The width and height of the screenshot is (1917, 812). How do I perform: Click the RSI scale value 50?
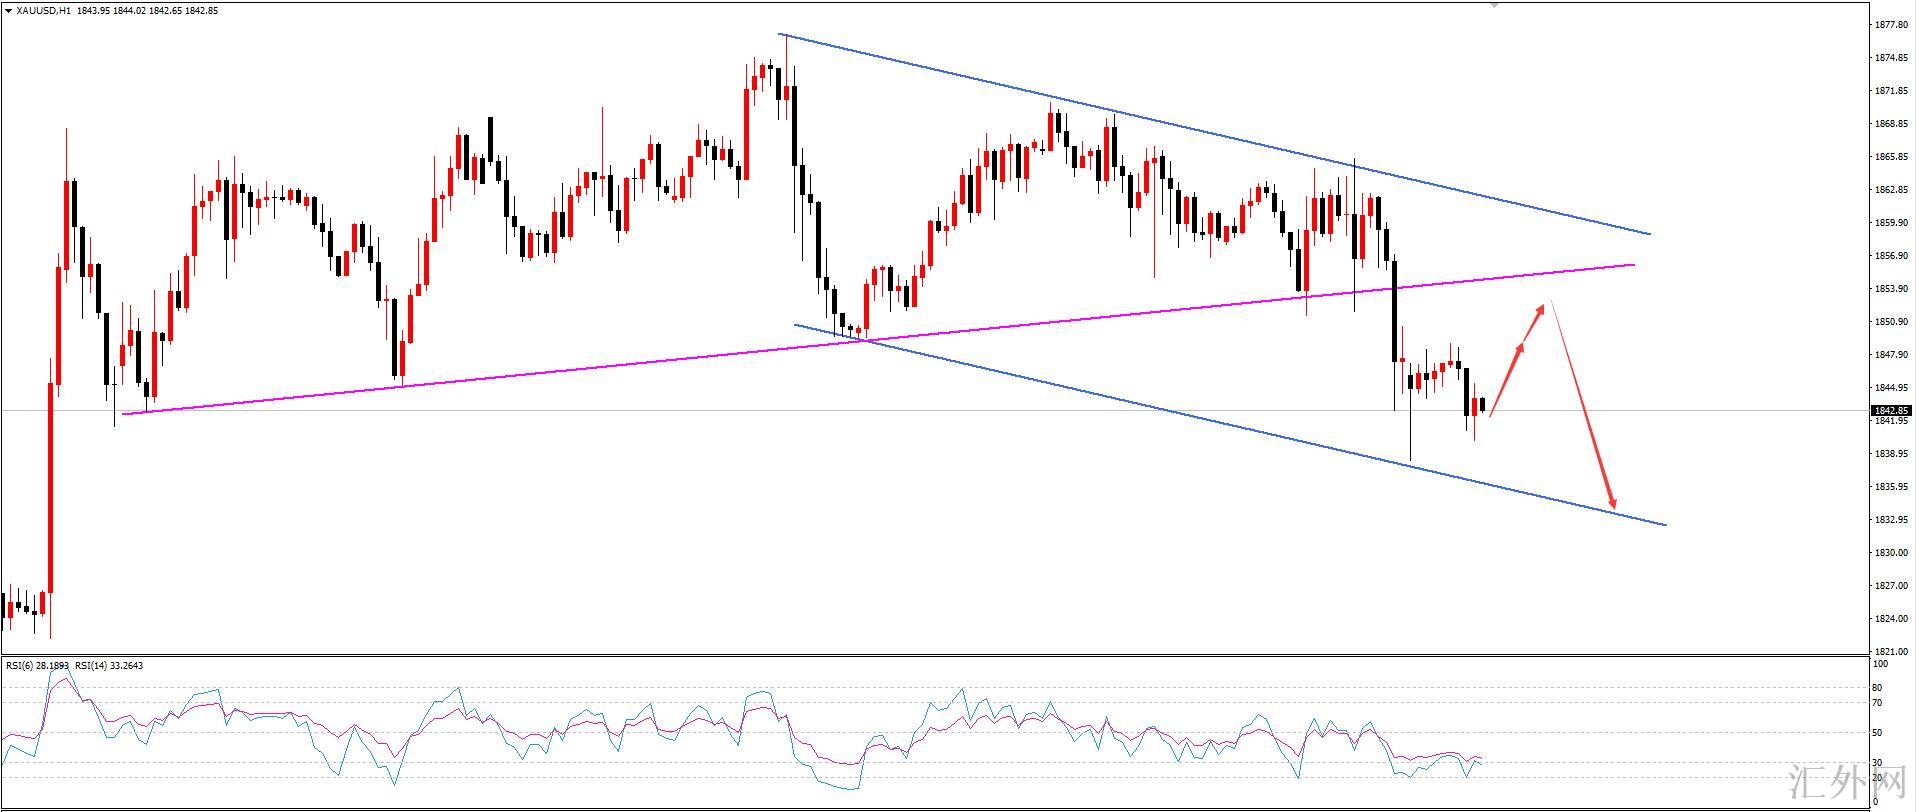[x=1877, y=733]
